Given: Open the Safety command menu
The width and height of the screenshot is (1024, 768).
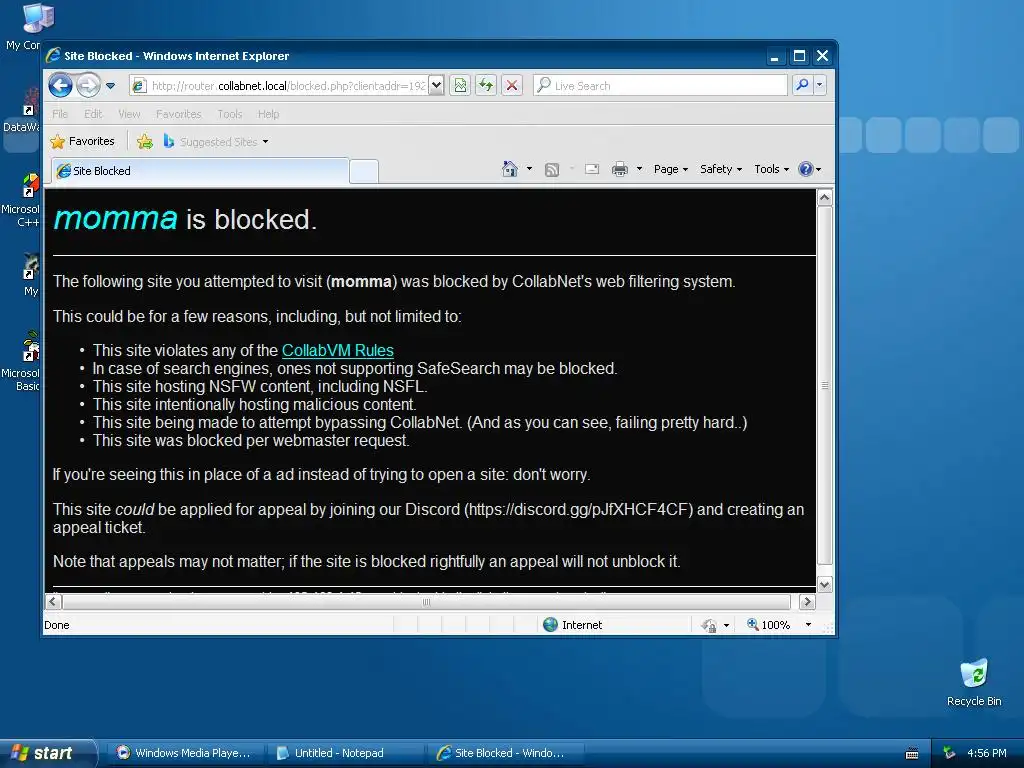Looking at the screenshot, I should [721, 169].
